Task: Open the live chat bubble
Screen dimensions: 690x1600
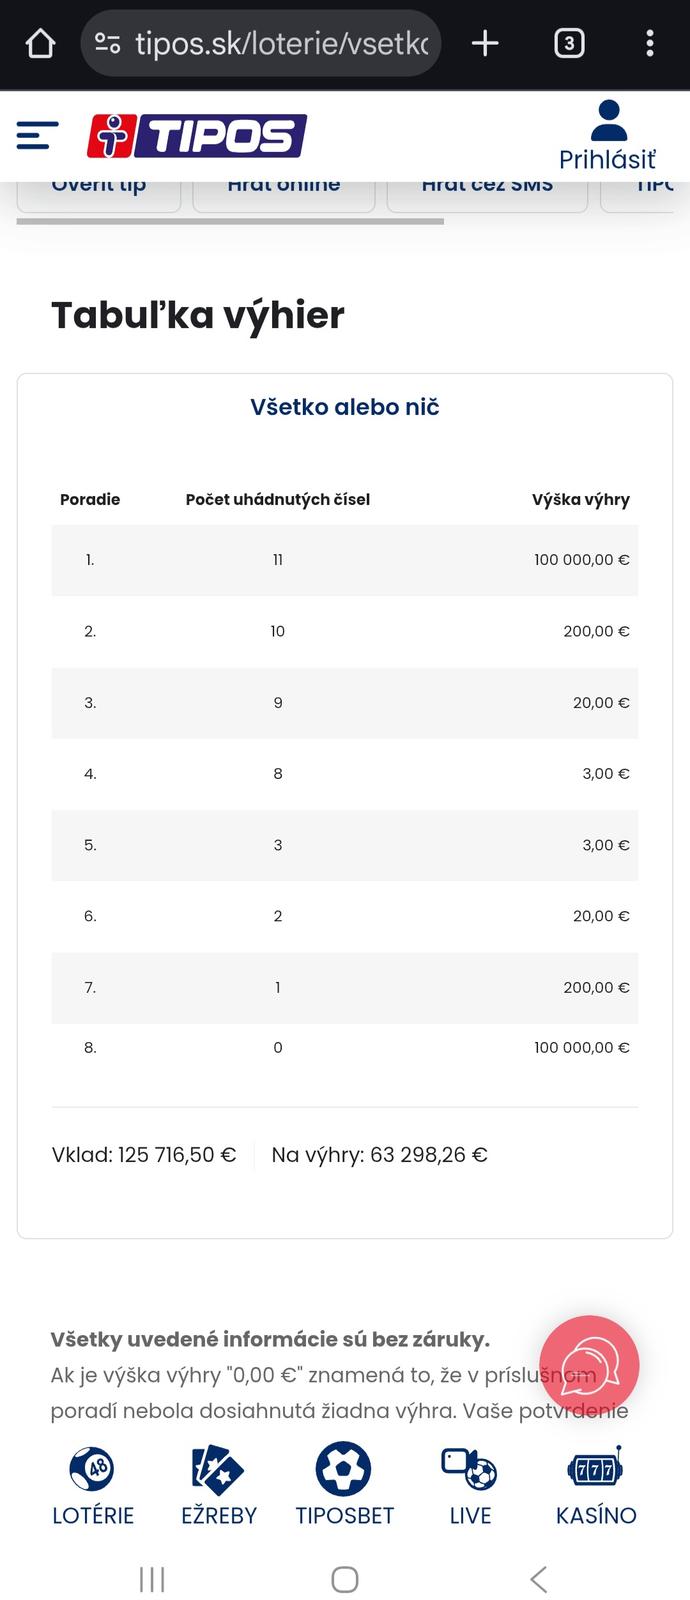Action: pos(589,1365)
